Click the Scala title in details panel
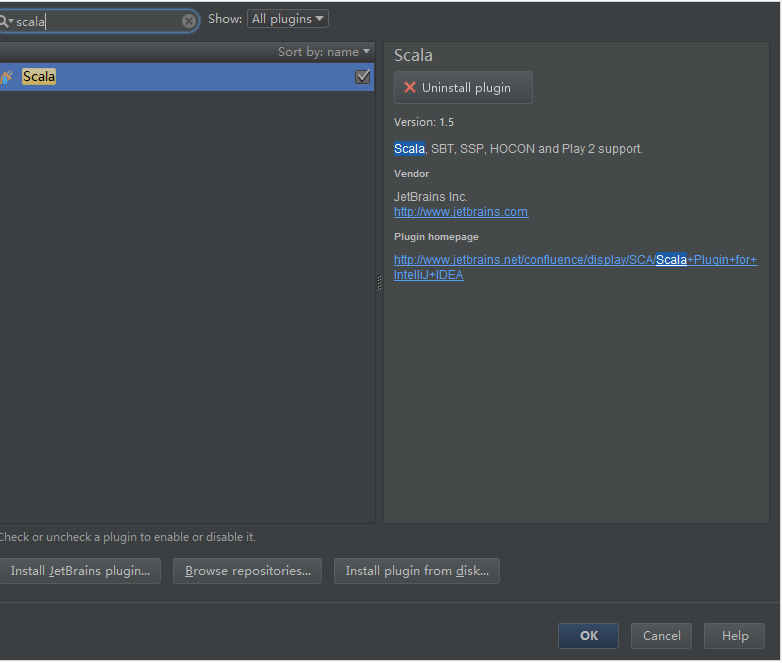 click(413, 55)
